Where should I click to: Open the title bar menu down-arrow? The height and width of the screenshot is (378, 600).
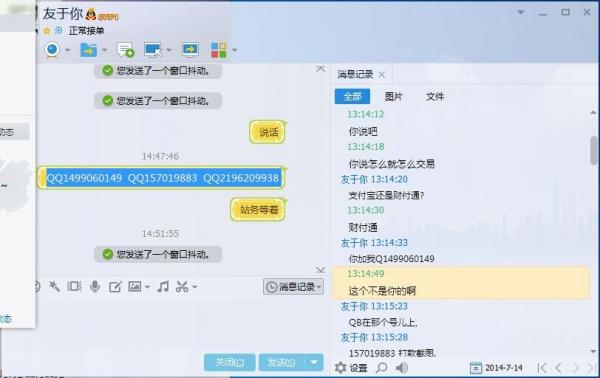521,12
